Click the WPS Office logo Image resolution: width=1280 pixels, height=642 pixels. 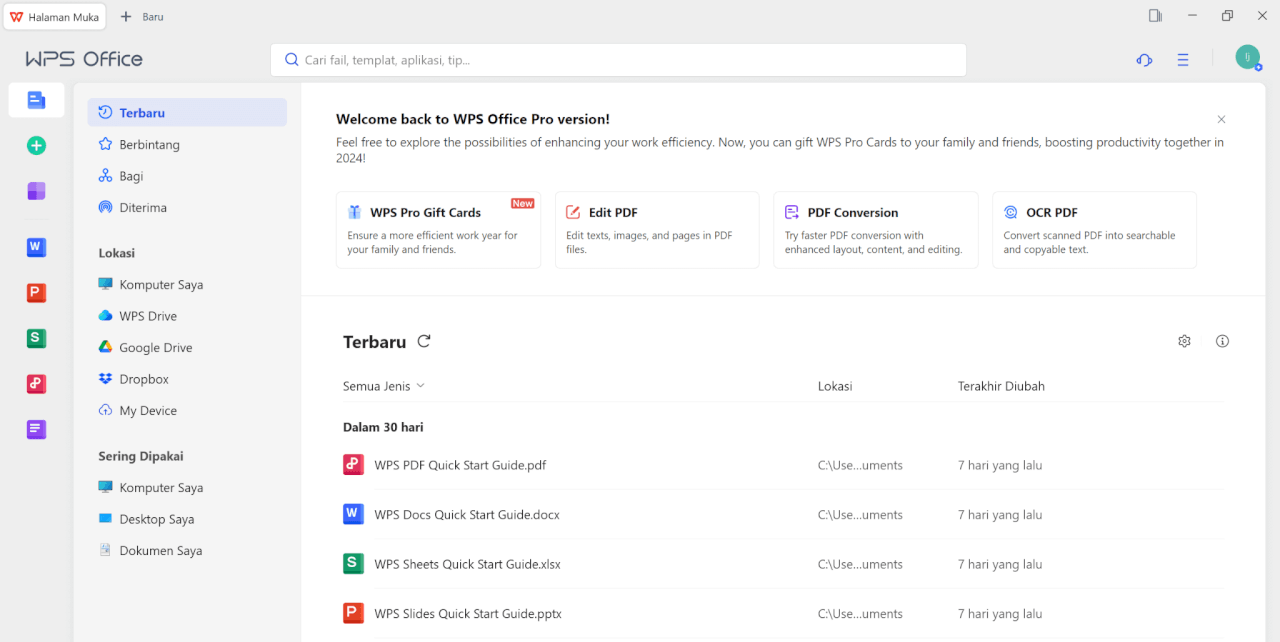84,59
